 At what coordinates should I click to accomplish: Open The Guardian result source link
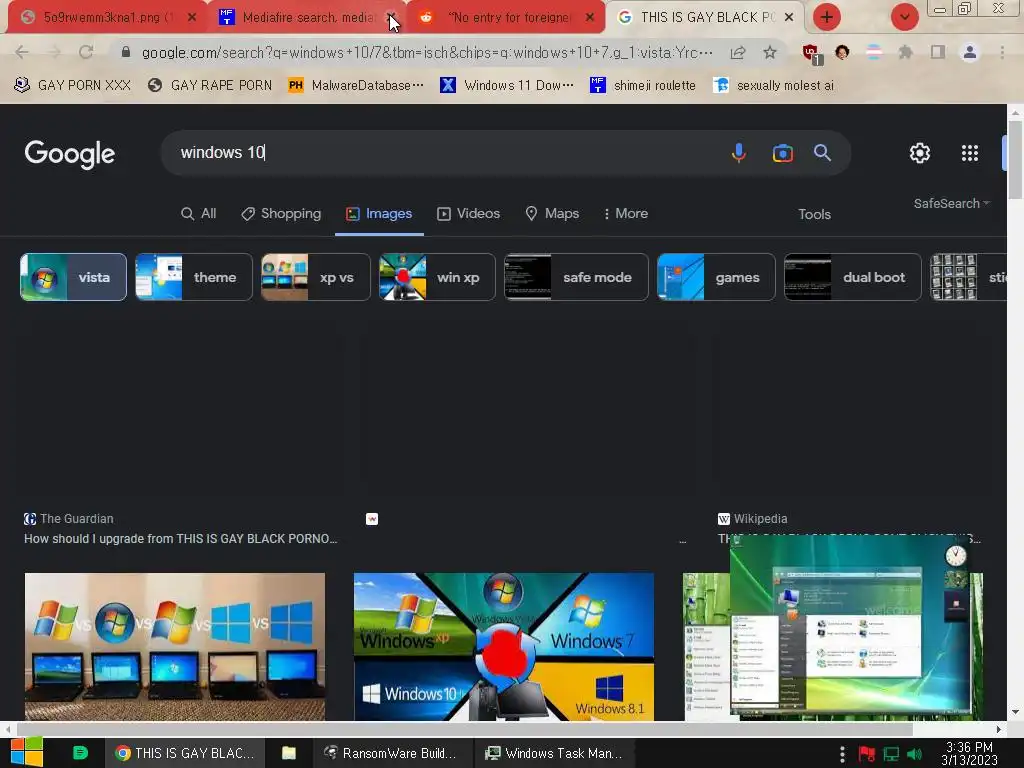click(69, 519)
